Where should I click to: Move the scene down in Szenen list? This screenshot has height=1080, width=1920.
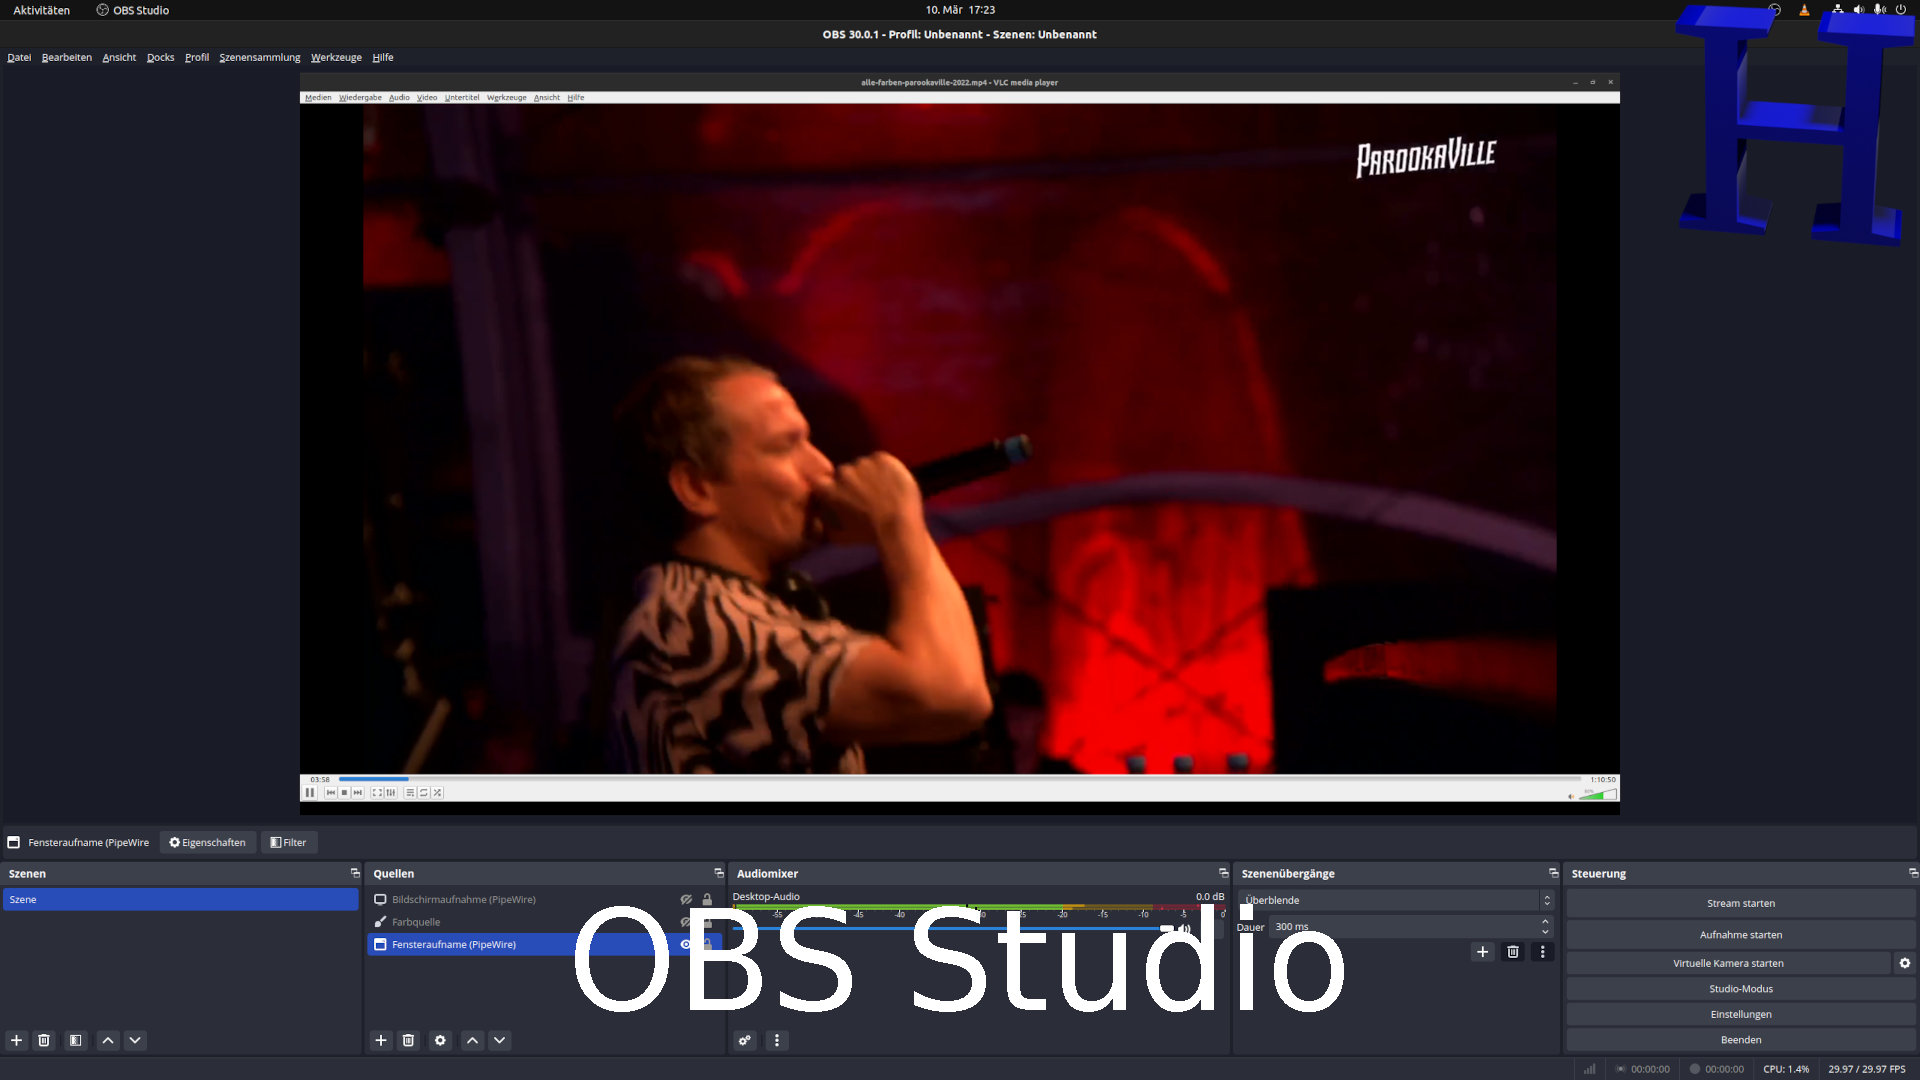pos(135,1040)
